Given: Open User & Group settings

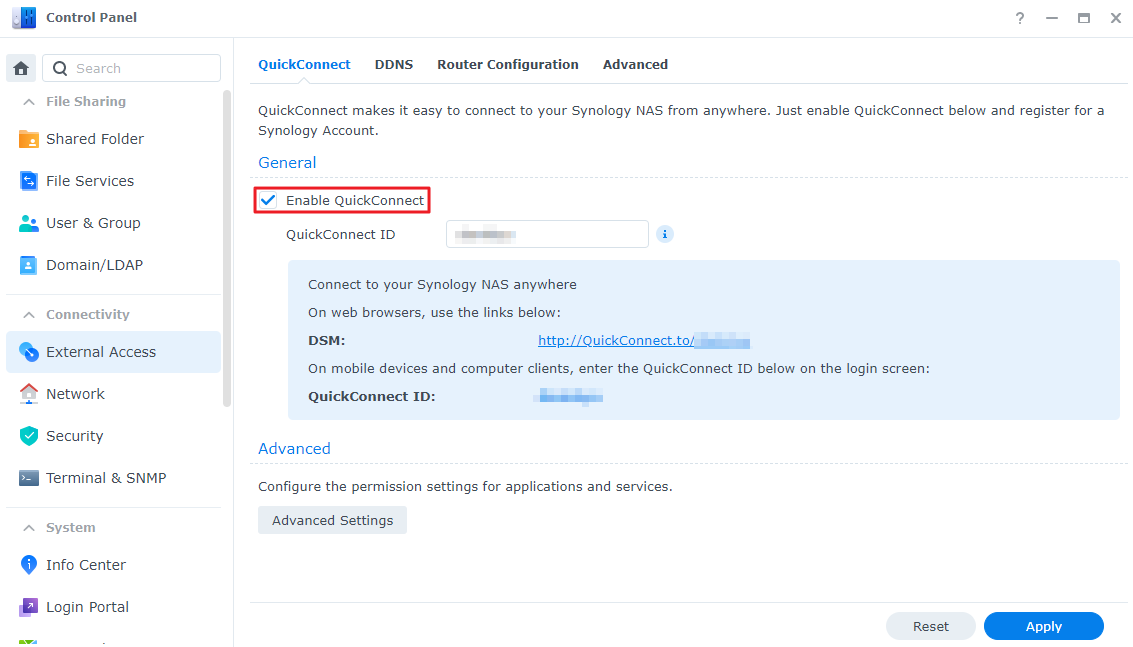Looking at the screenshot, I should (92, 222).
